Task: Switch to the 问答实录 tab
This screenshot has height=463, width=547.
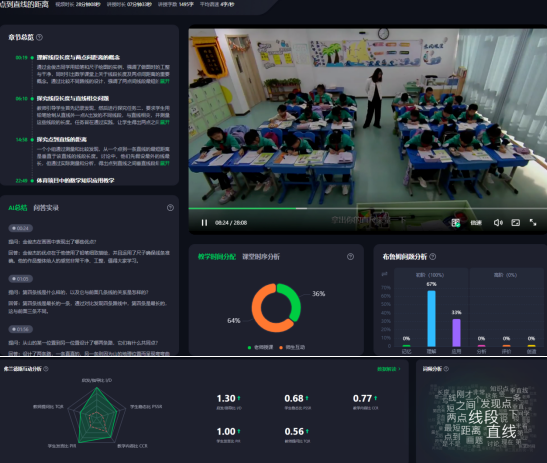Action: click(x=46, y=208)
